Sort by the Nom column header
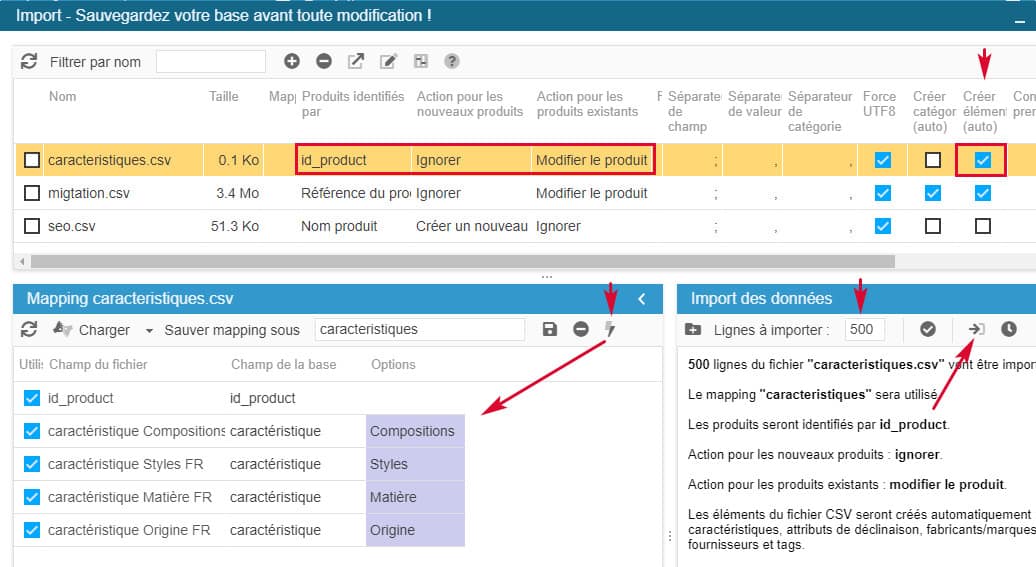1036x567 pixels. (x=62, y=97)
